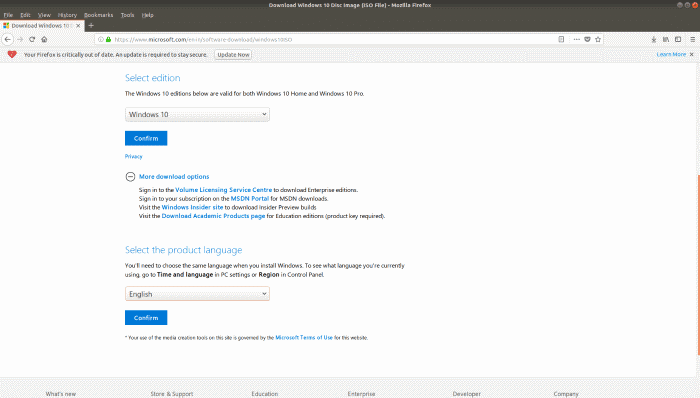Select the Download Windows 10 browser tab
This screenshot has width=700, height=398.
pos(42,26)
